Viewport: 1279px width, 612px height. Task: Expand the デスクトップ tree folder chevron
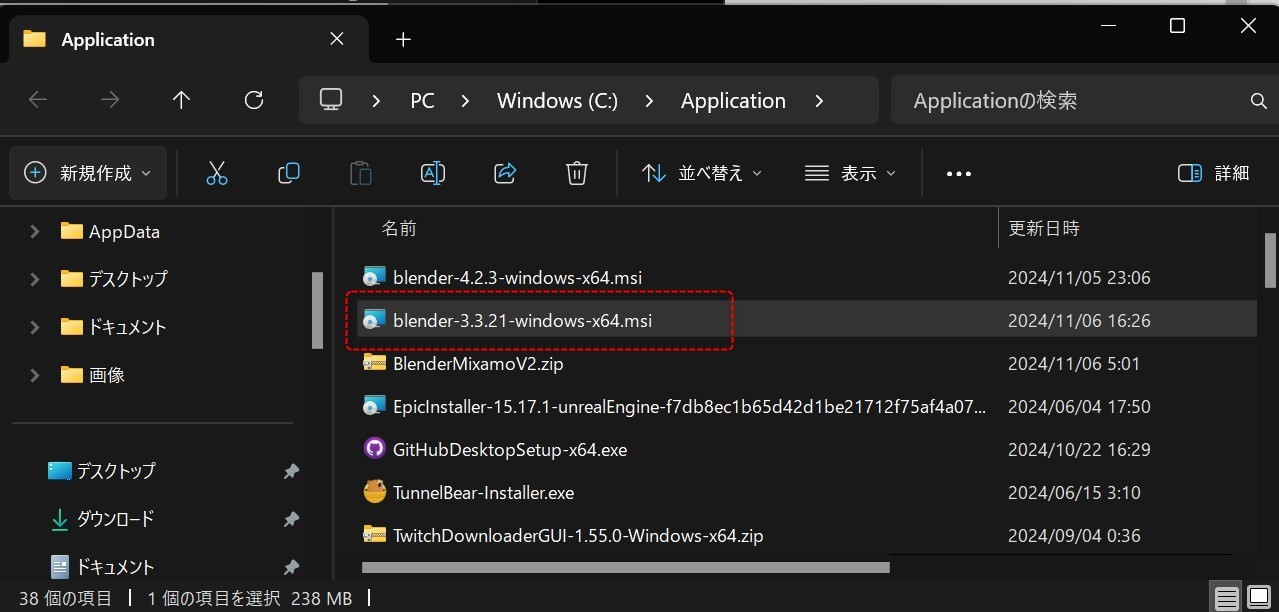(35, 279)
